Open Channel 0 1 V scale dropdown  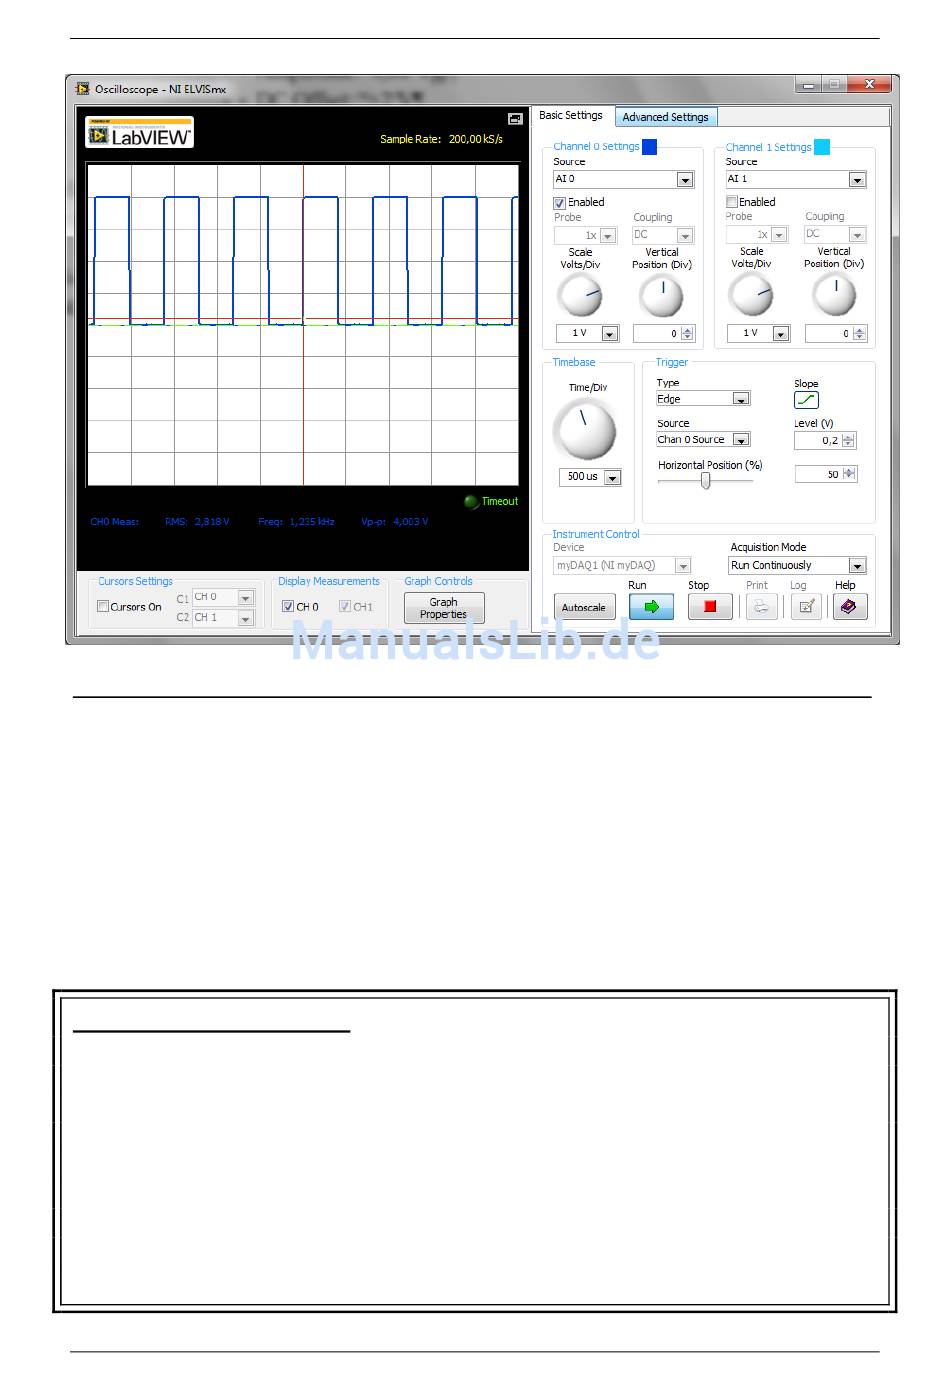[610, 334]
